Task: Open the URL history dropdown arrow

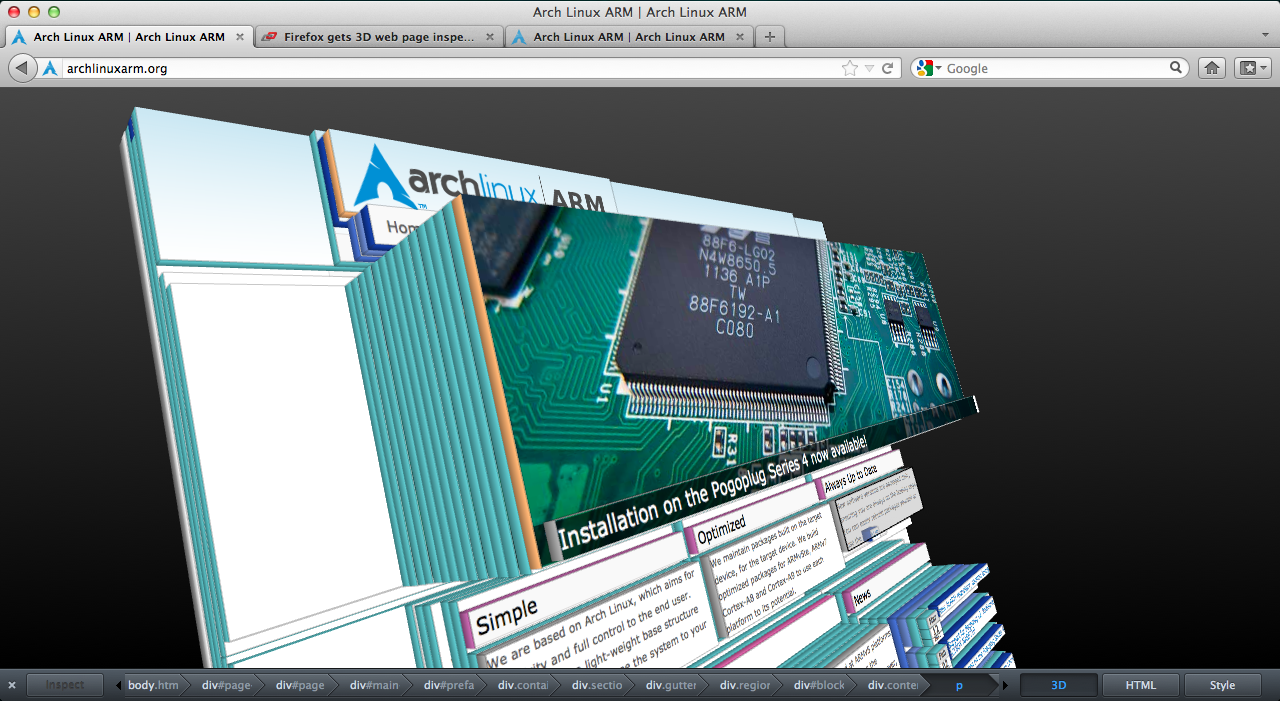Action: click(869, 68)
